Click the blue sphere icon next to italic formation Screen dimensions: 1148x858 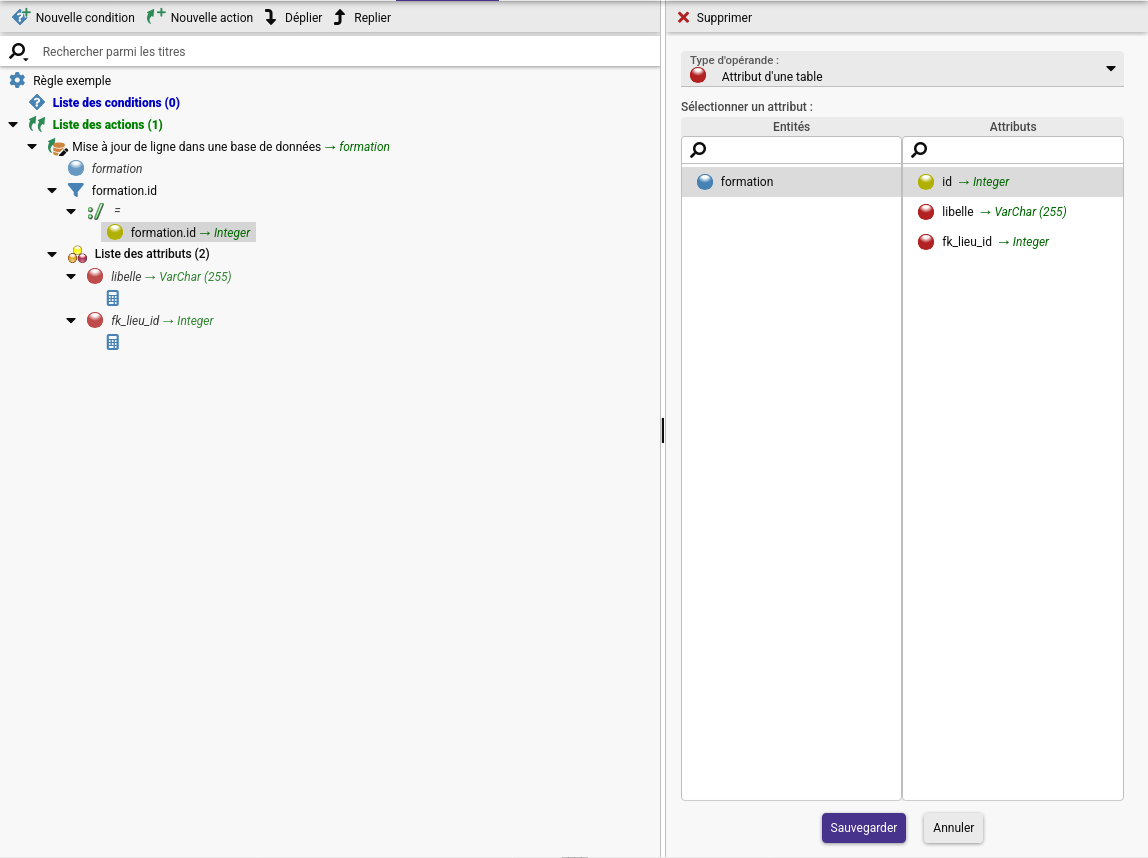click(76, 168)
